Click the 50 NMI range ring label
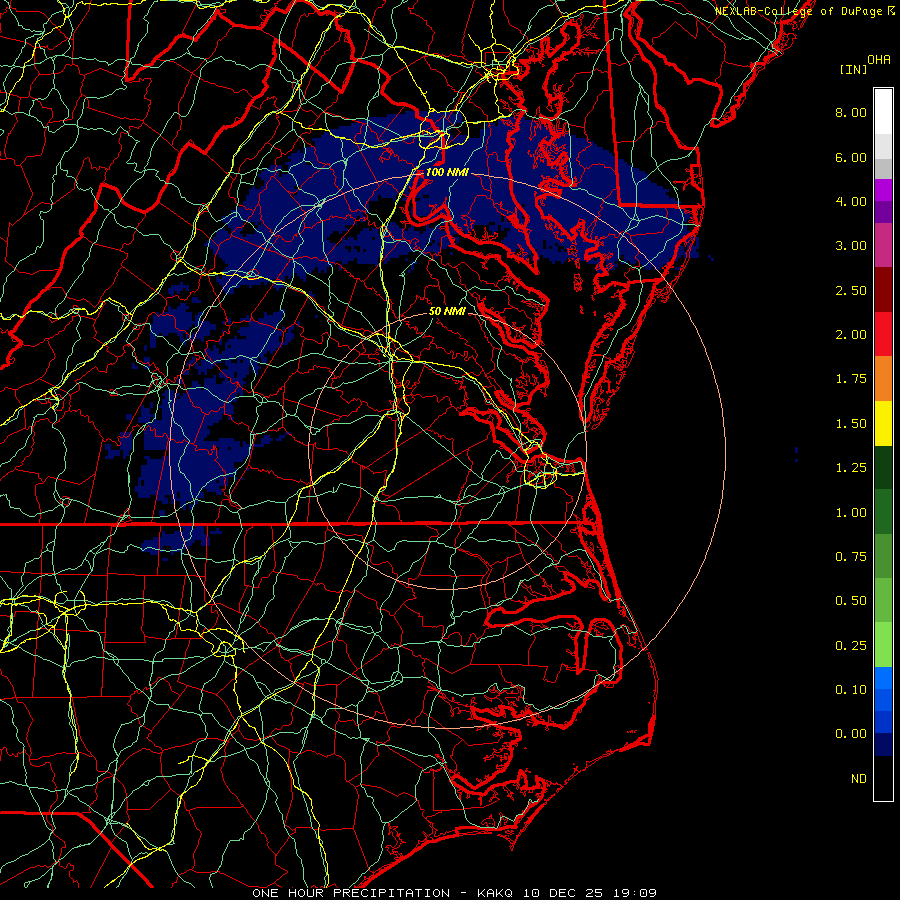 (x=447, y=311)
